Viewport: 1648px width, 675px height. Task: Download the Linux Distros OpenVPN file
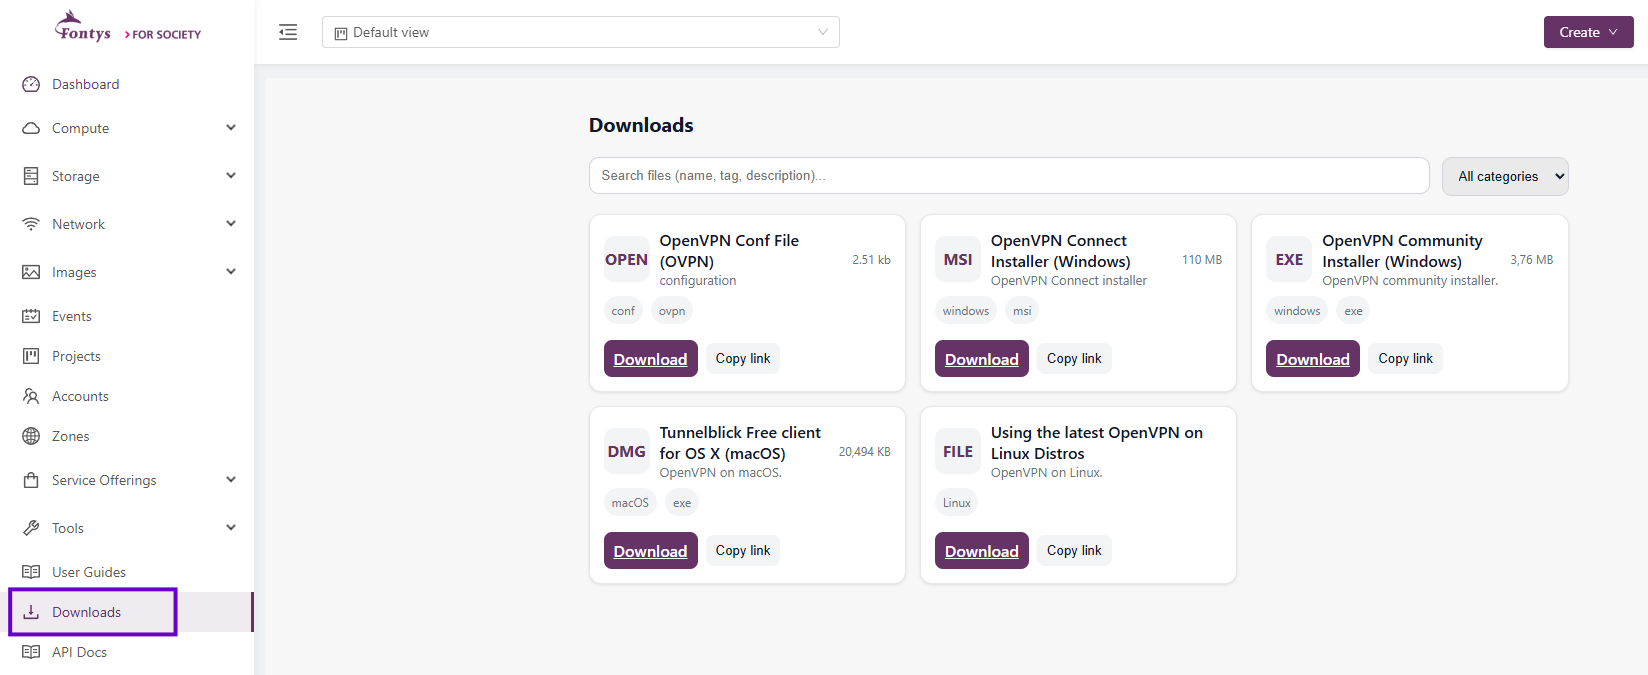click(x=982, y=551)
